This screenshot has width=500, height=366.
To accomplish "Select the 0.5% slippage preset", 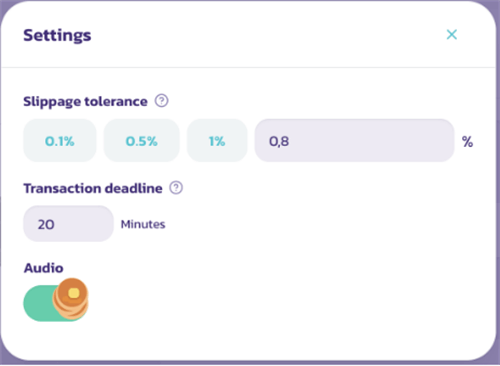I will point(141,141).
